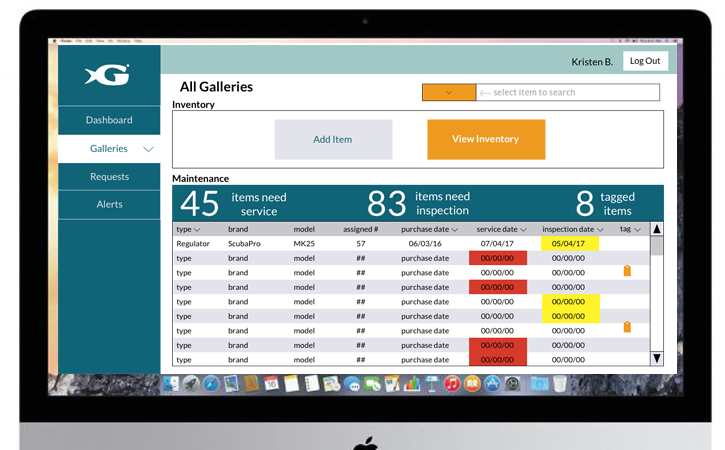Select Galleries in the sidebar
Screen dimensions: 725x450
109,148
